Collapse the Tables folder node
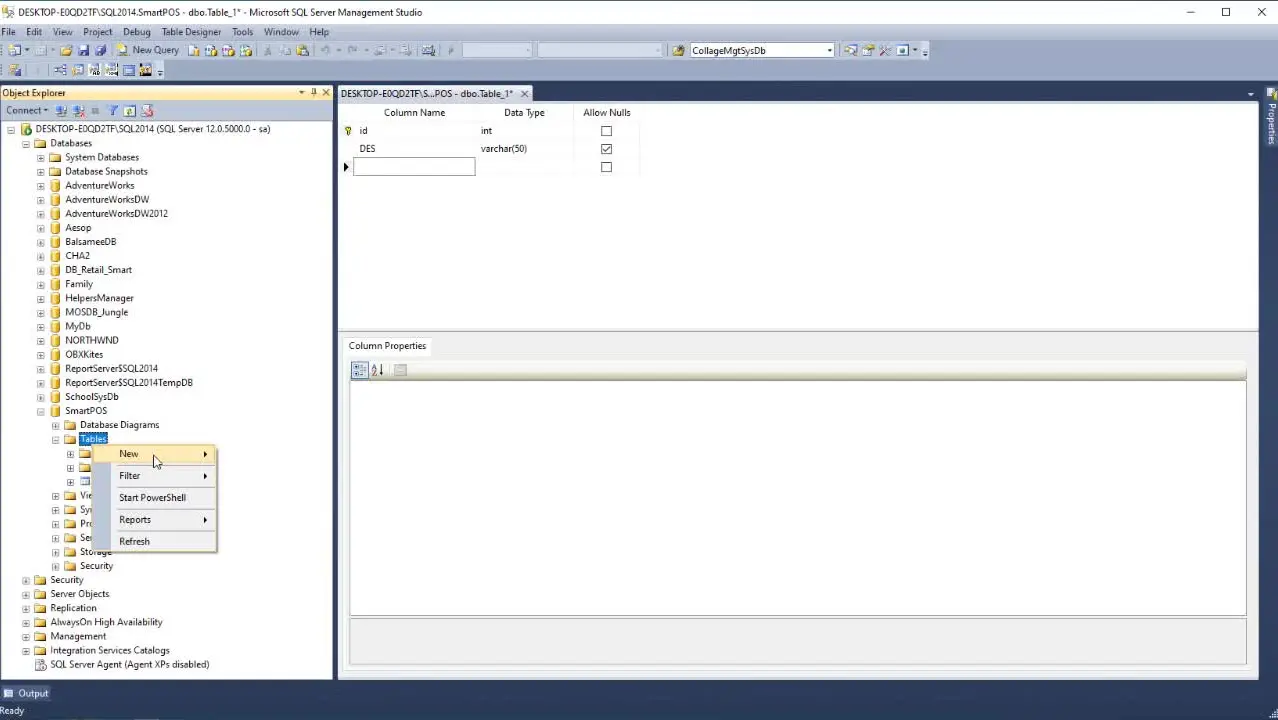The image size is (1278, 720). 56,440
